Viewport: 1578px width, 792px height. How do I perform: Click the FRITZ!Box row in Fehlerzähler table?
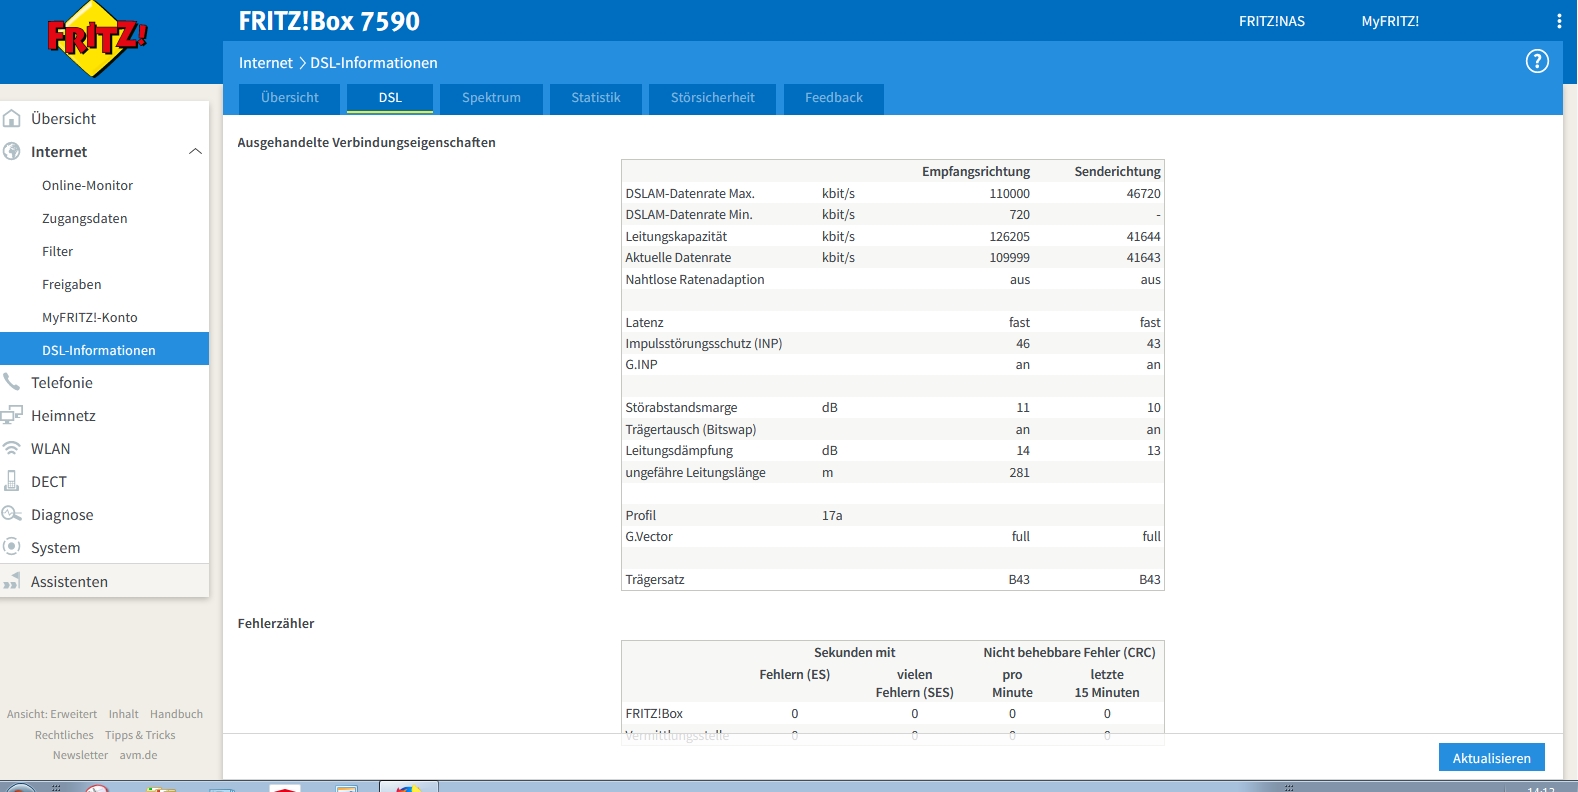892,714
